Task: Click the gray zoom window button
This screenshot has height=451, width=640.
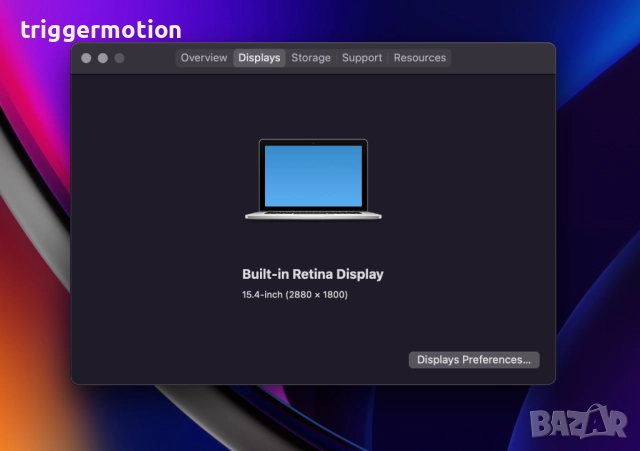Action: click(x=120, y=58)
